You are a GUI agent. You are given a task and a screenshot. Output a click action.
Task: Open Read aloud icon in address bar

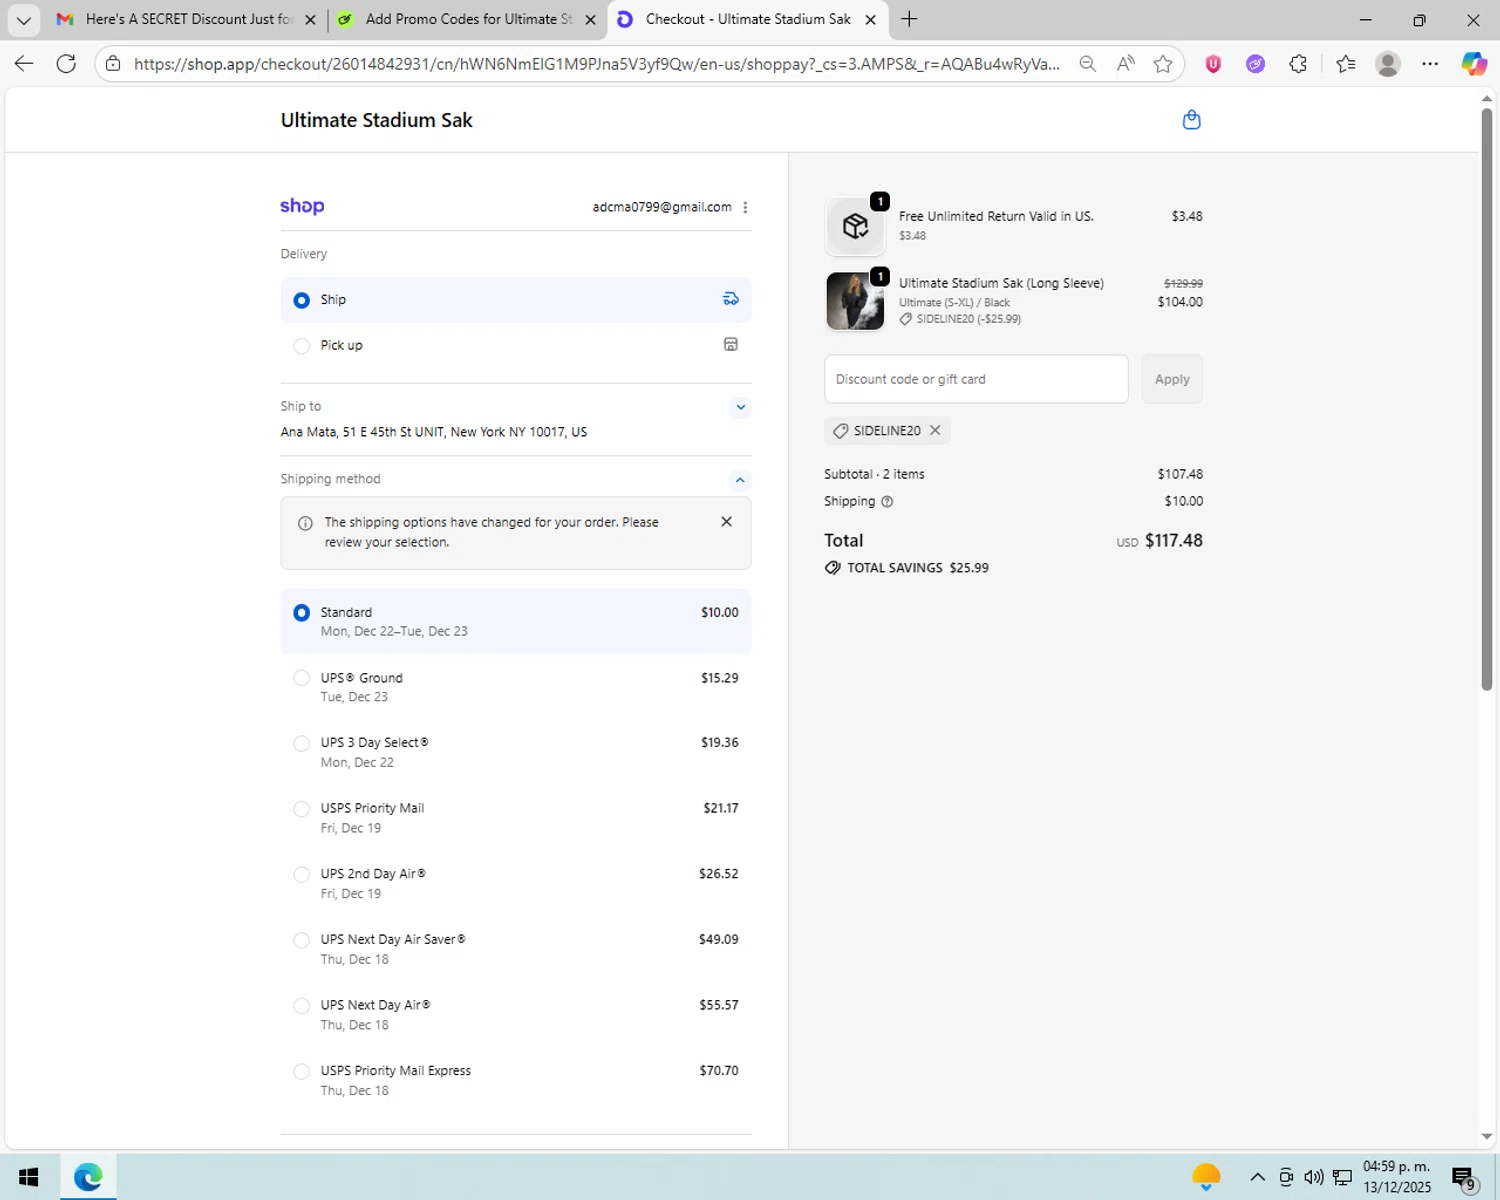(x=1125, y=64)
